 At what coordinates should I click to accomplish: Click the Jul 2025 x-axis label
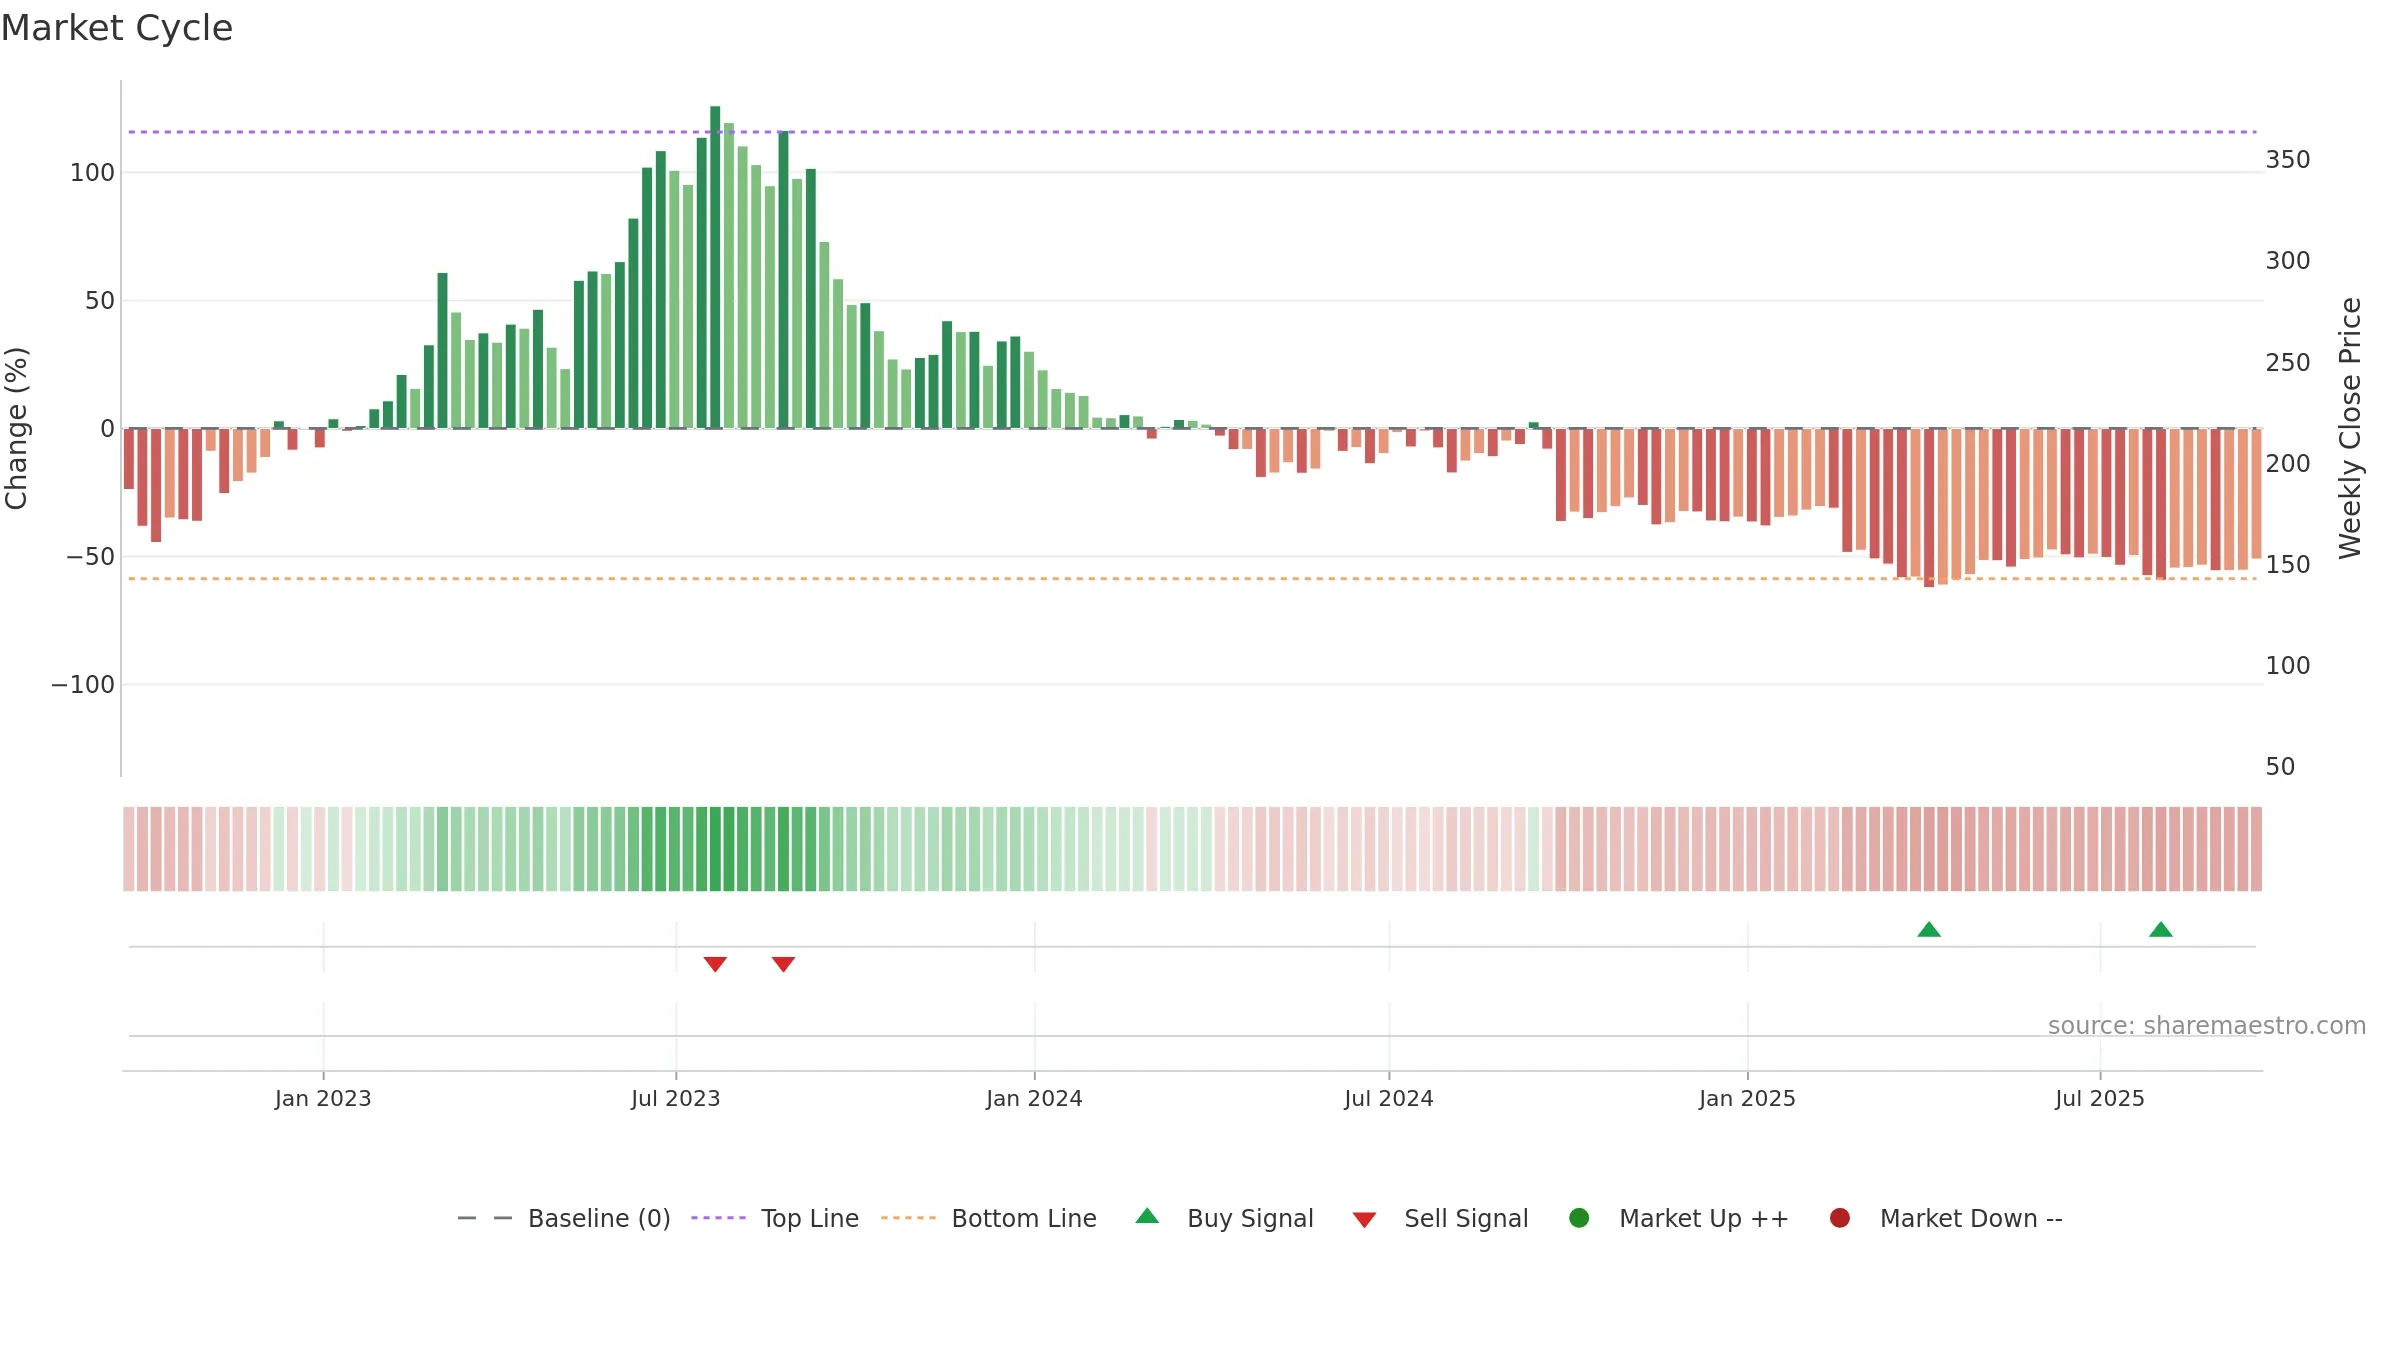click(x=2100, y=1099)
